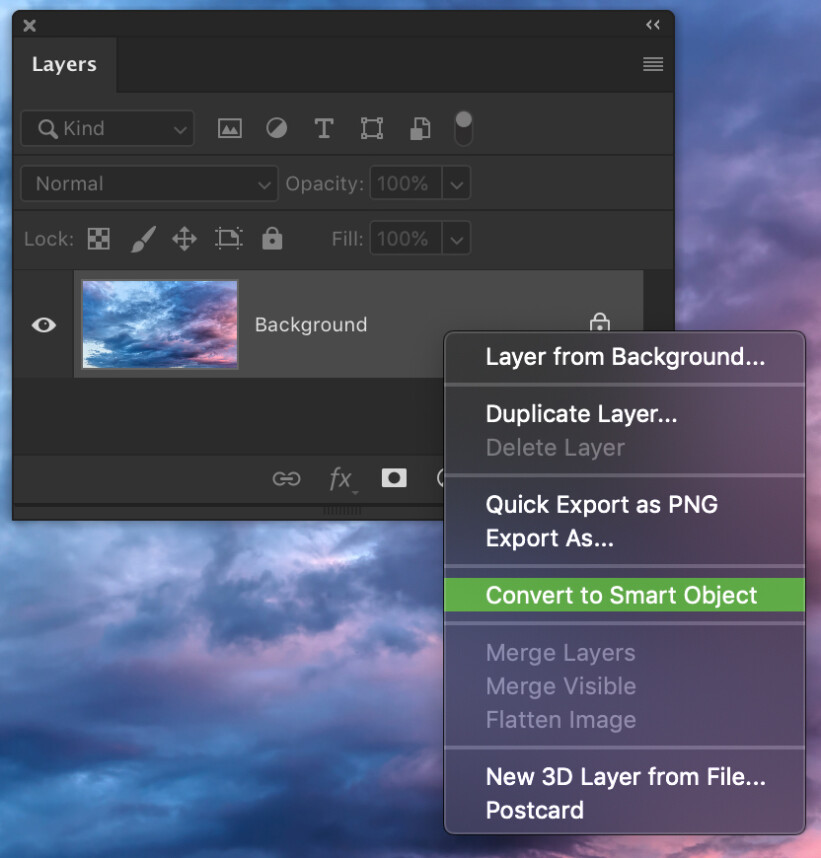Select the smart objects filter icon
This screenshot has width=821, height=858.
pyautogui.click(x=419, y=128)
